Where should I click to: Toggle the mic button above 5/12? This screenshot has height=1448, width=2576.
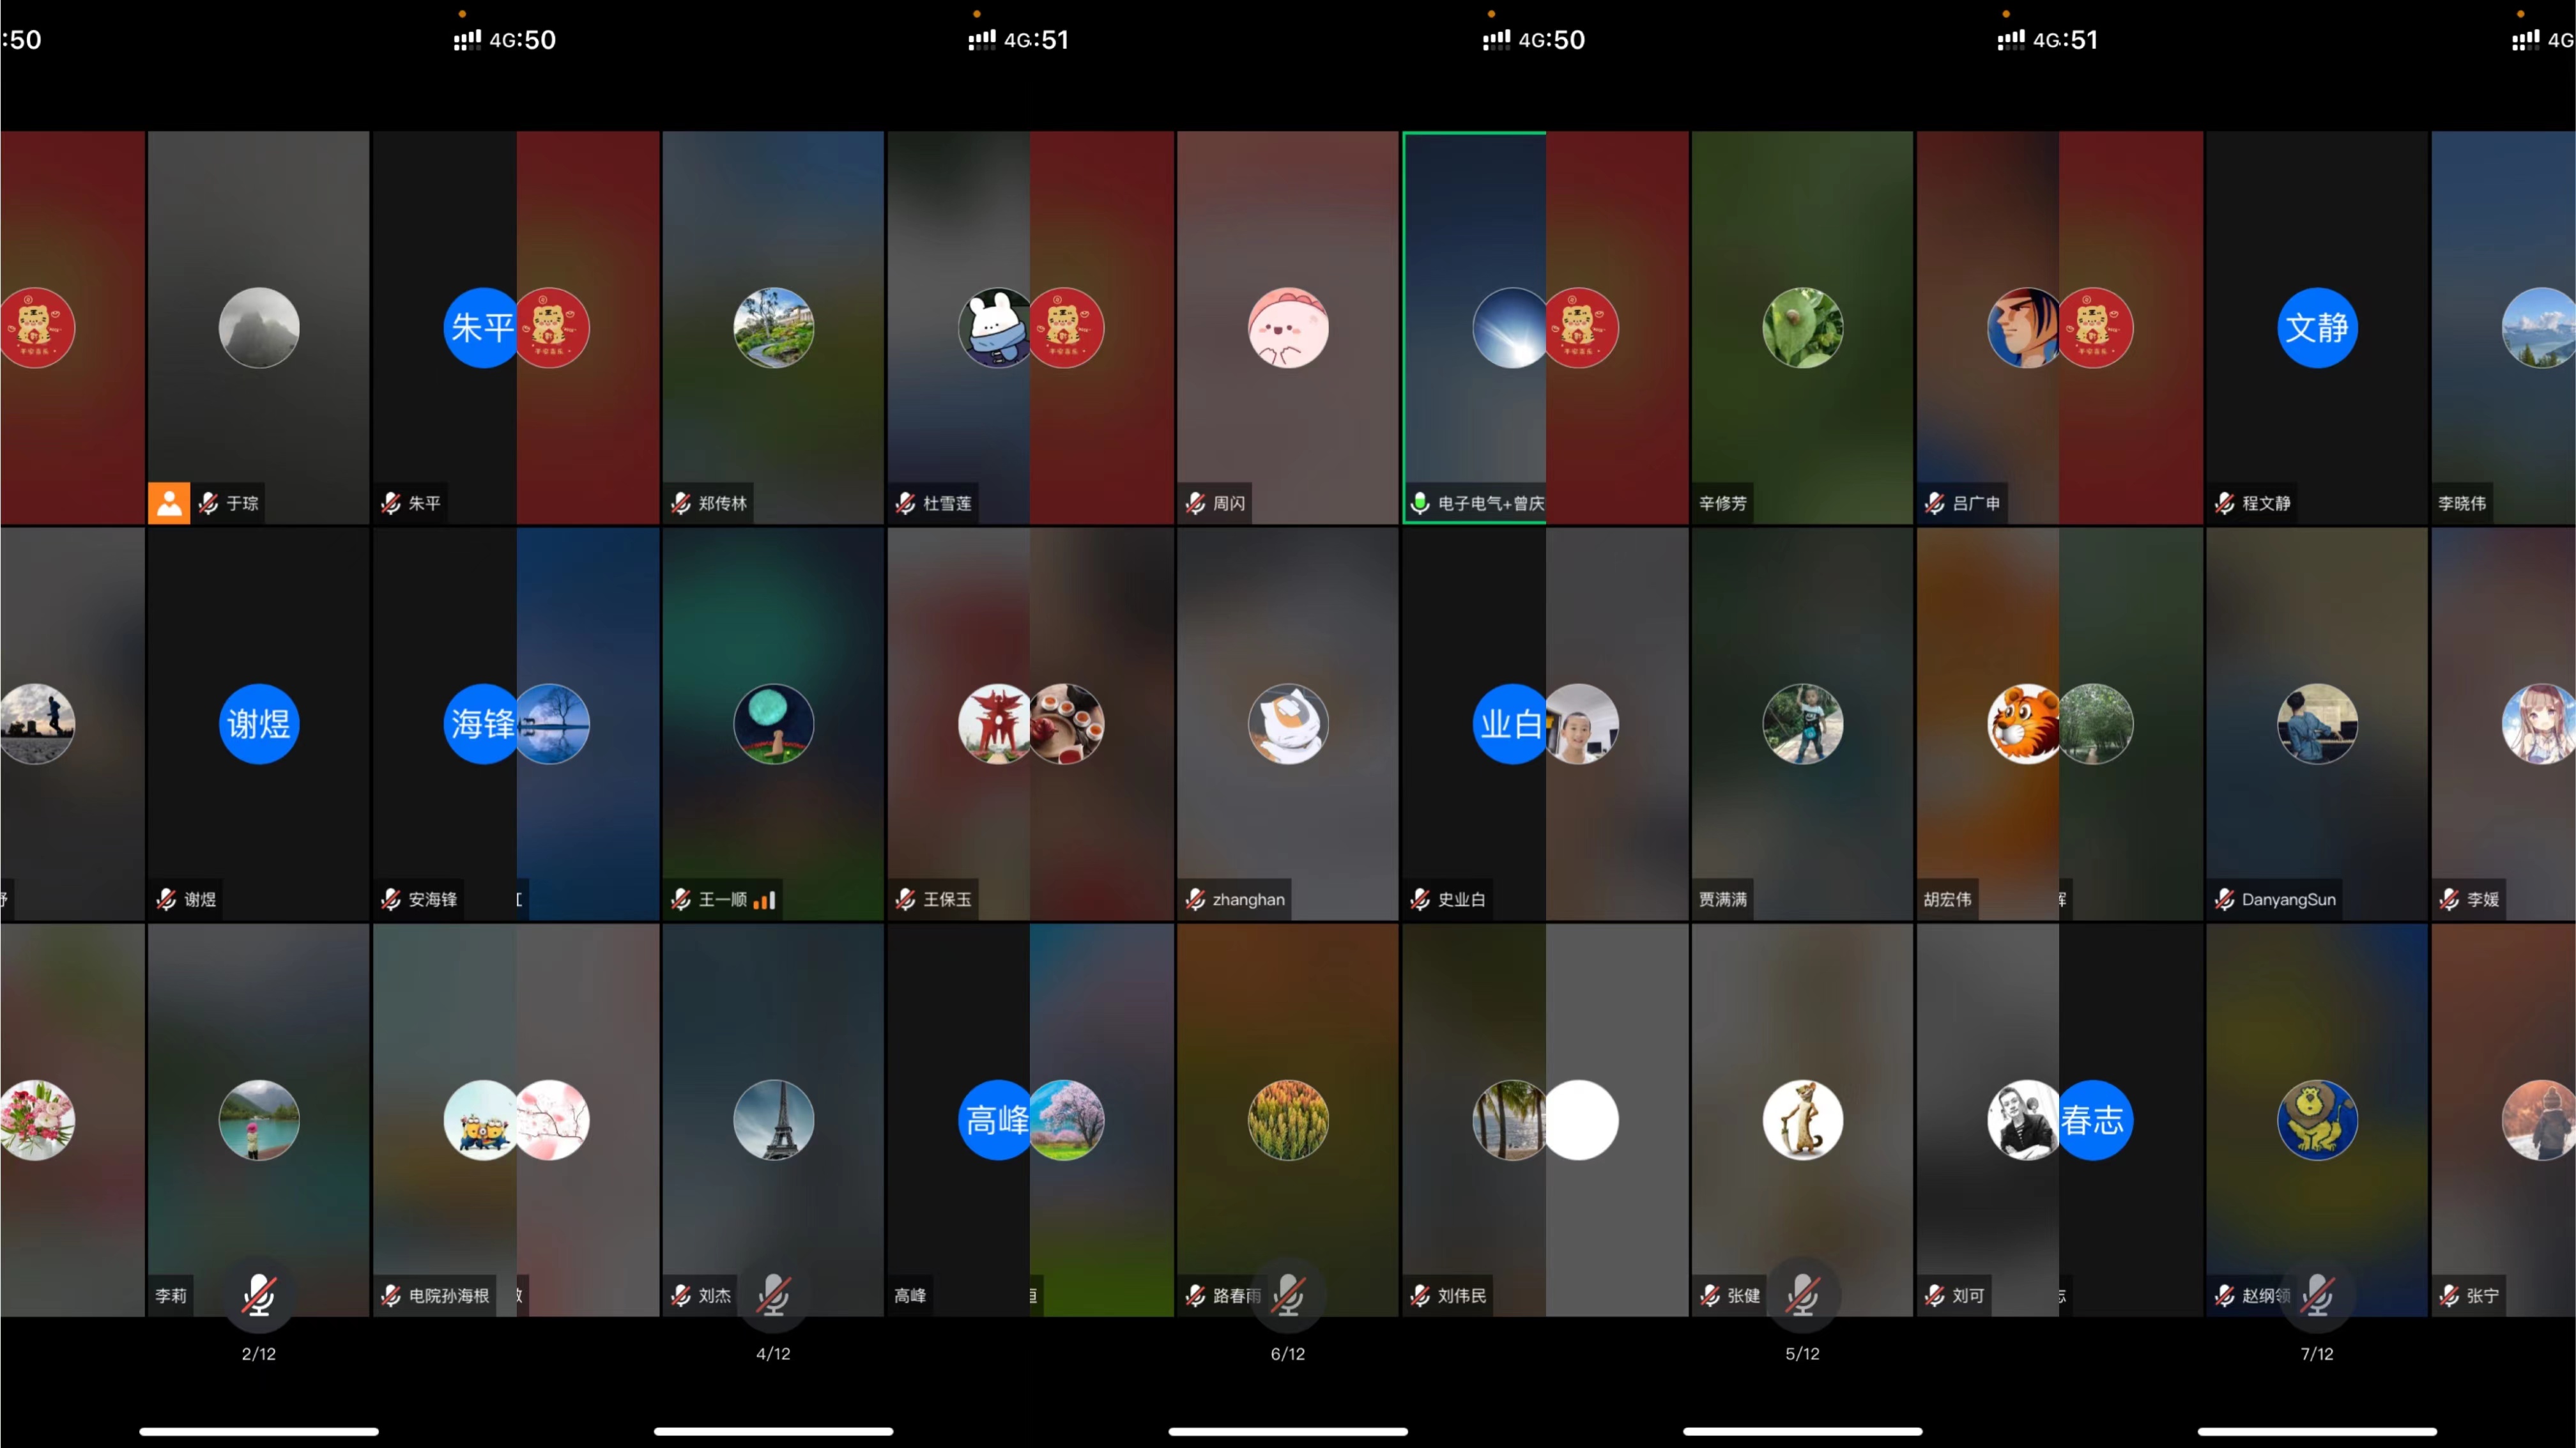click(1802, 1295)
